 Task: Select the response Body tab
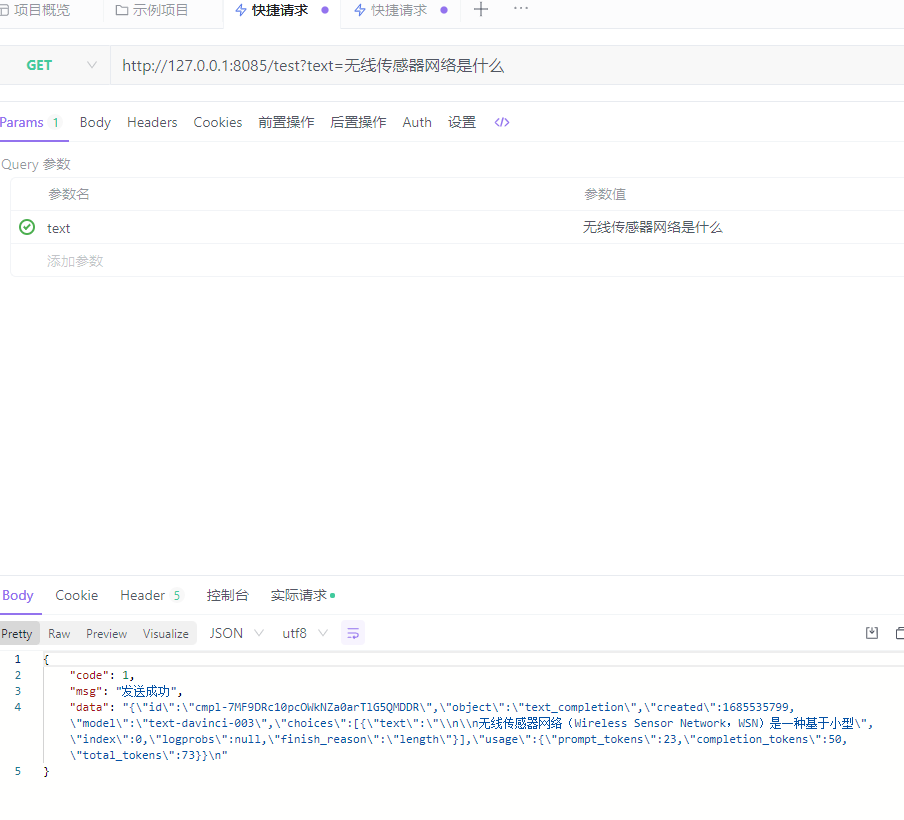[18, 595]
